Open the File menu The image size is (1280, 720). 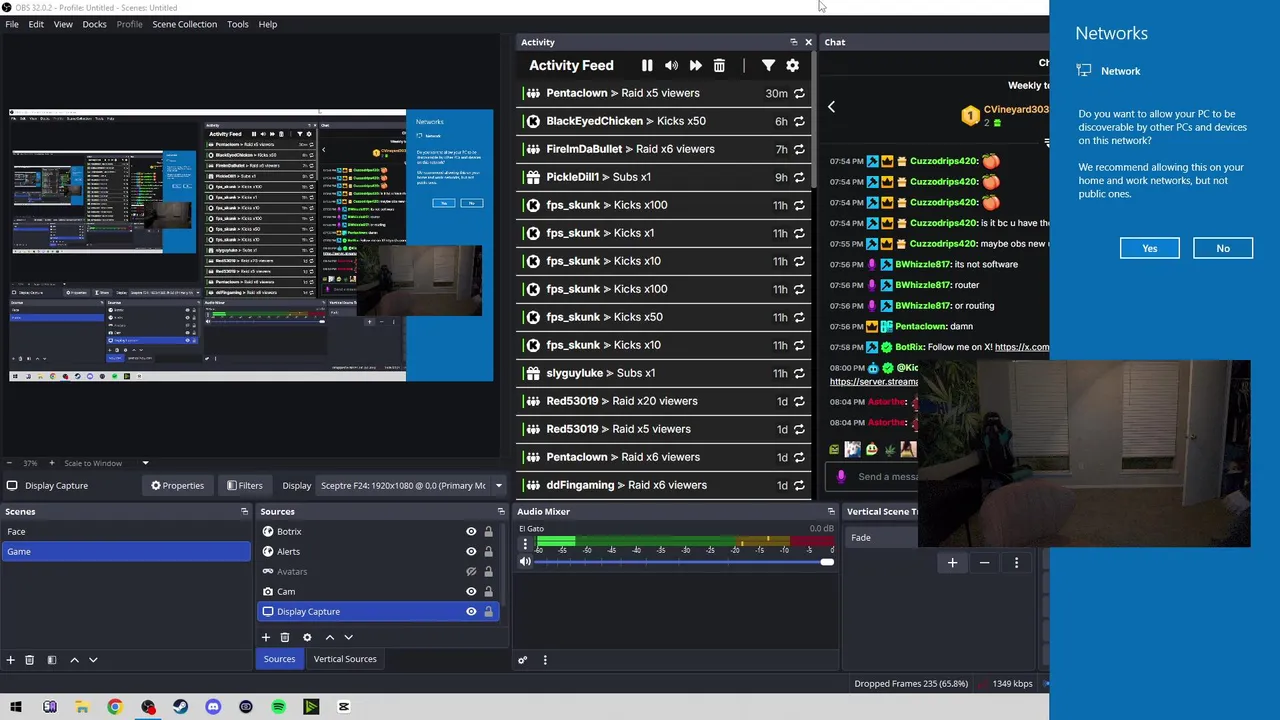12,24
